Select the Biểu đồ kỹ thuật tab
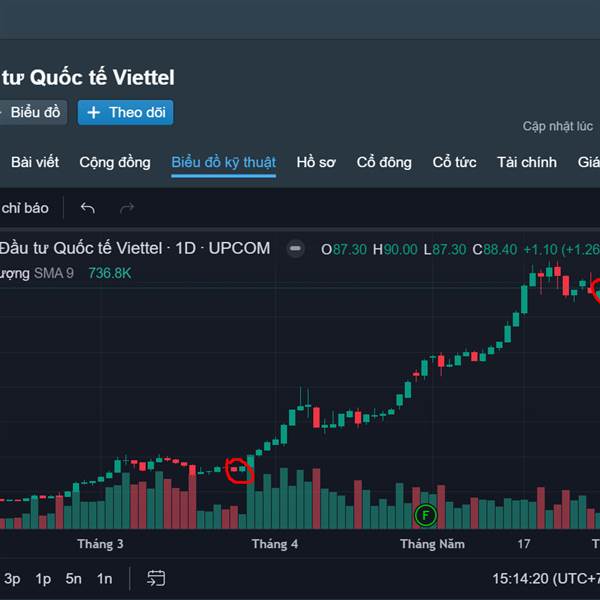The height and width of the screenshot is (600, 600). click(223, 163)
